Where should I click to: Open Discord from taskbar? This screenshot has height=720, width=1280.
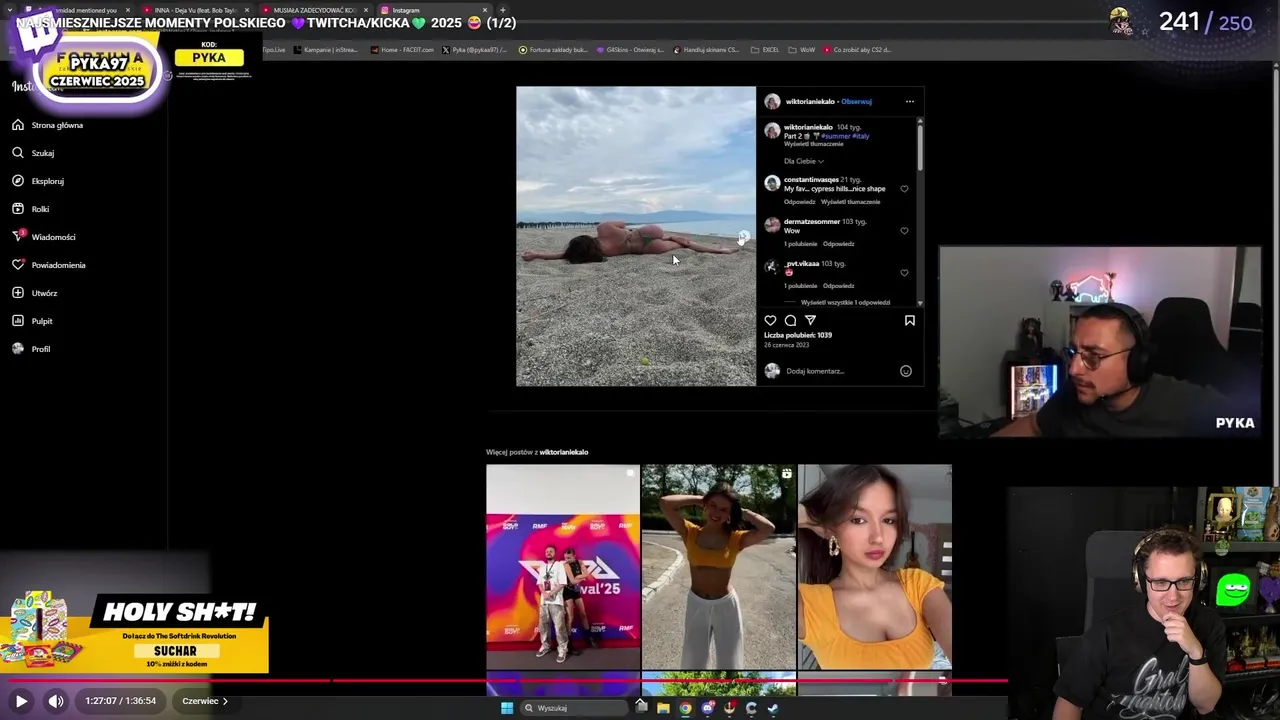pos(708,708)
